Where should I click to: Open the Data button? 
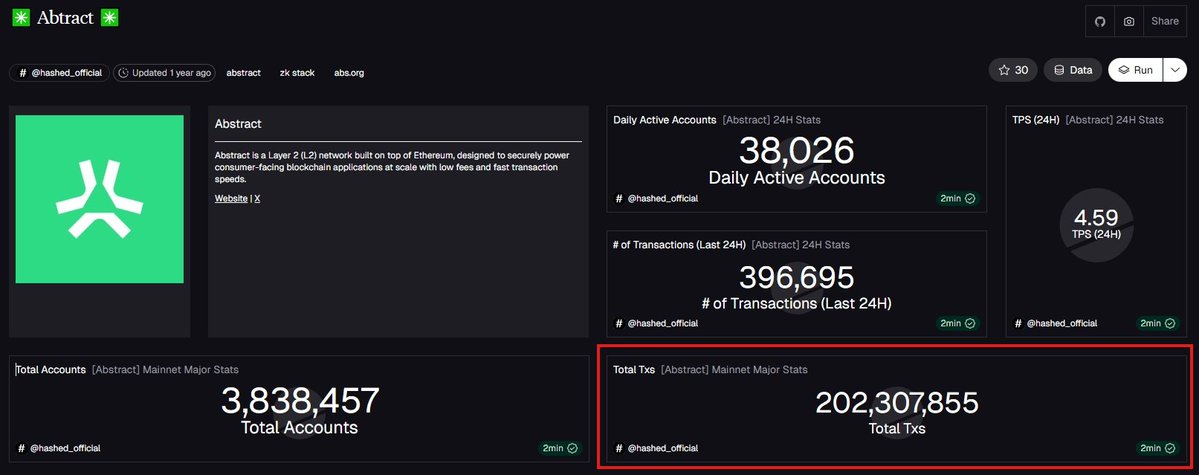tap(1073, 70)
